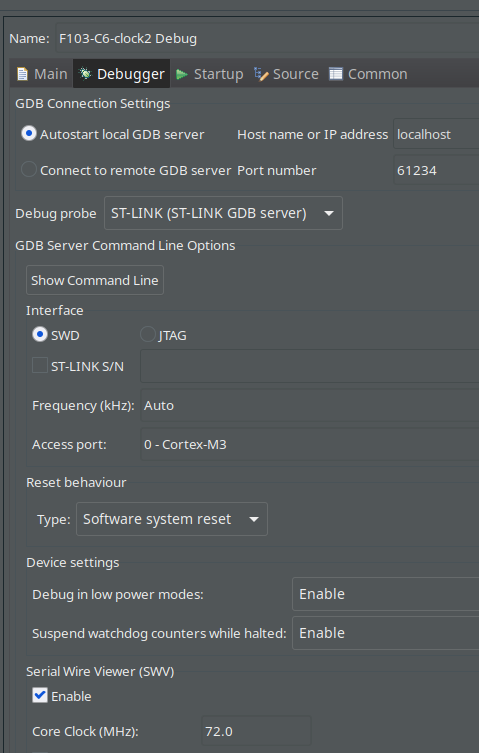Click the Main tab document icon
The height and width of the screenshot is (753, 479).
[x=22, y=74]
